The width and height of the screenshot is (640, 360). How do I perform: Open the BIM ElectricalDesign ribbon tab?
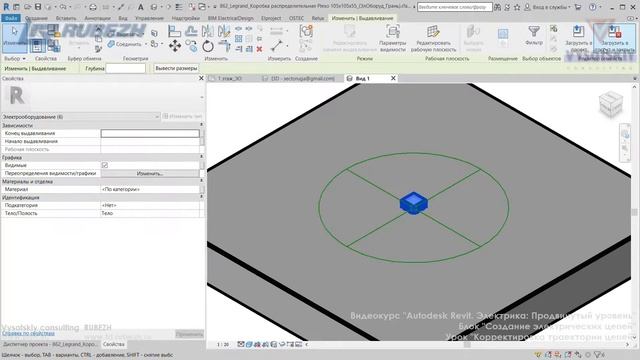(231, 18)
